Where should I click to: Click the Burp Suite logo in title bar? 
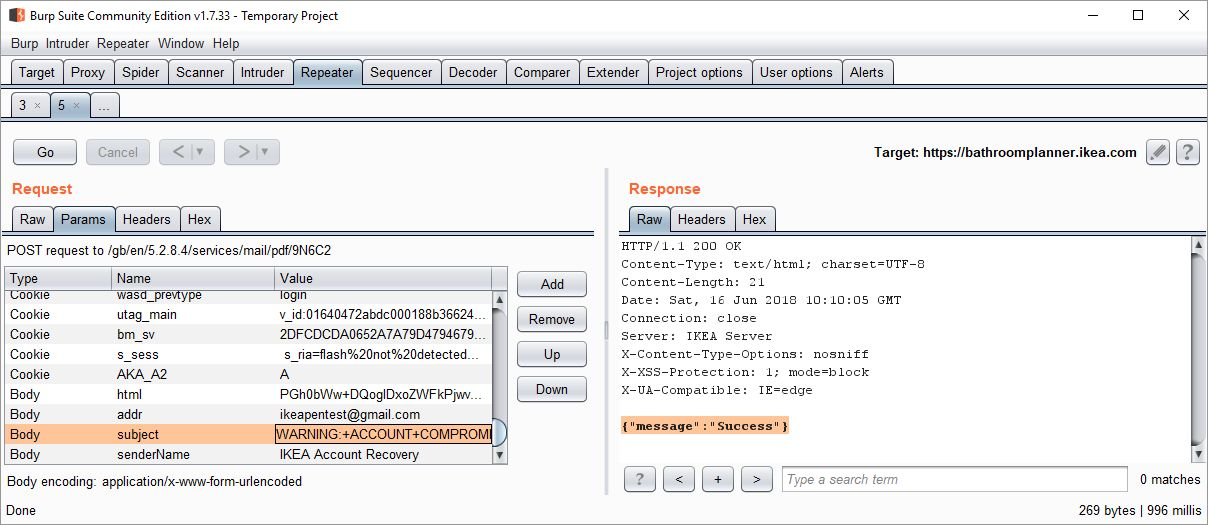(16, 15)
